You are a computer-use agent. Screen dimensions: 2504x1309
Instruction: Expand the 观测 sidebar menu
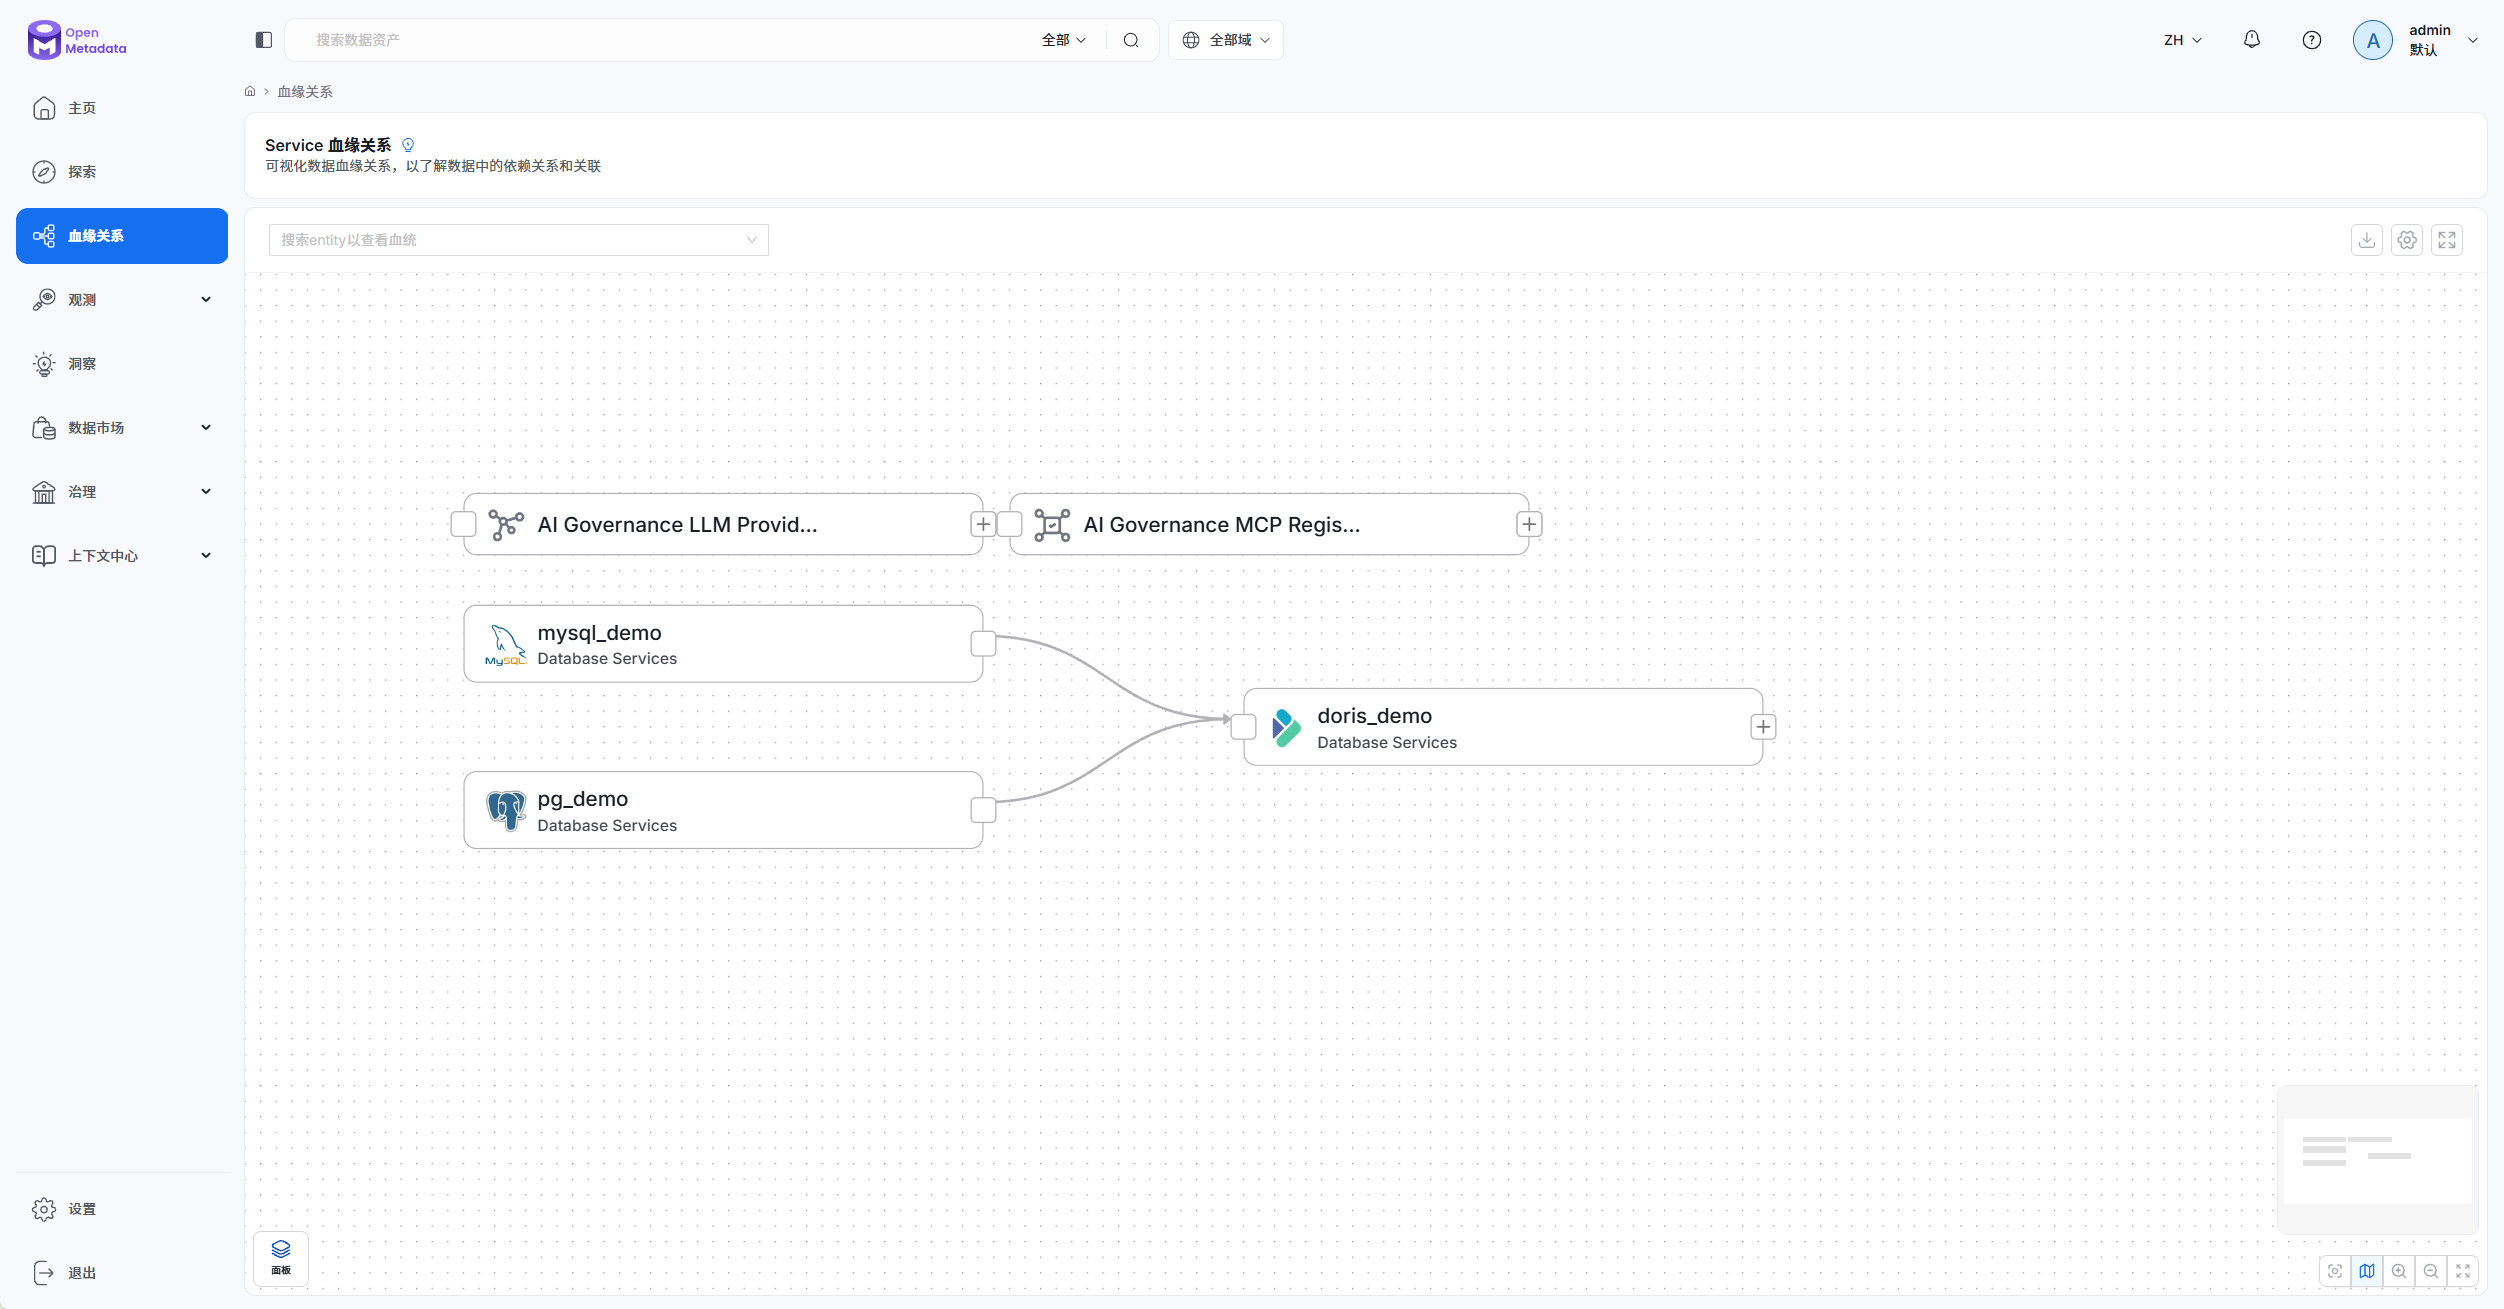pos(122,300)
